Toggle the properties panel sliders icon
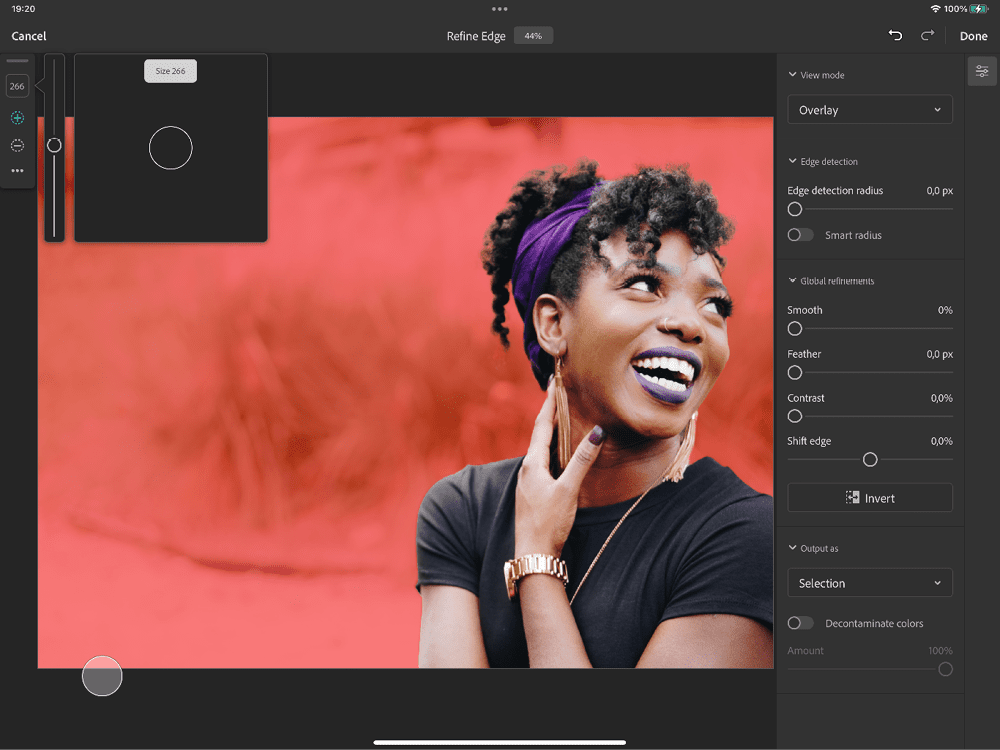 point(982,71)
